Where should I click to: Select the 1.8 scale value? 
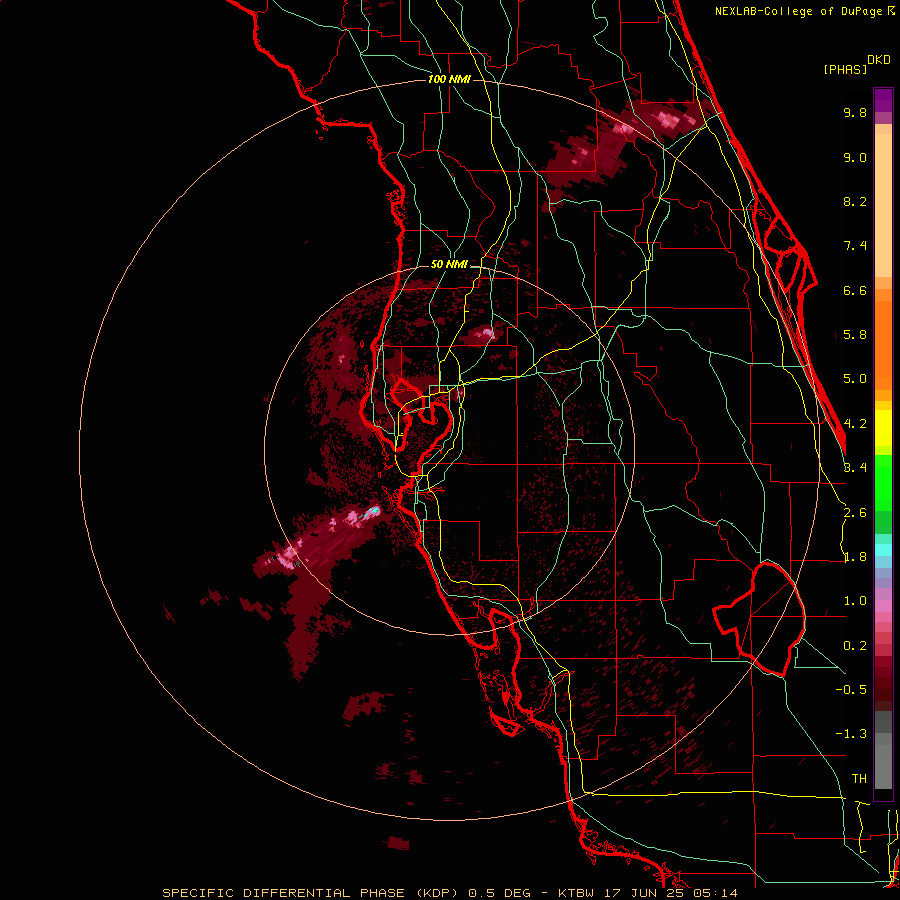click(x=855, y=557)
